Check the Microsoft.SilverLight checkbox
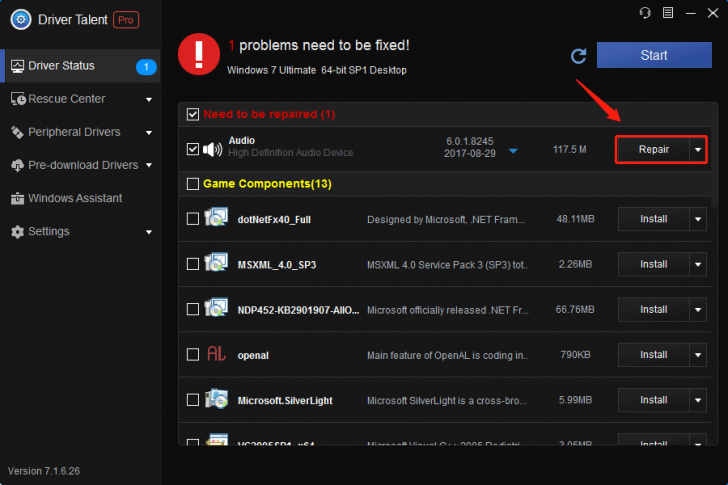The height and width of the screenshot is (485, 728). [193, 400]
